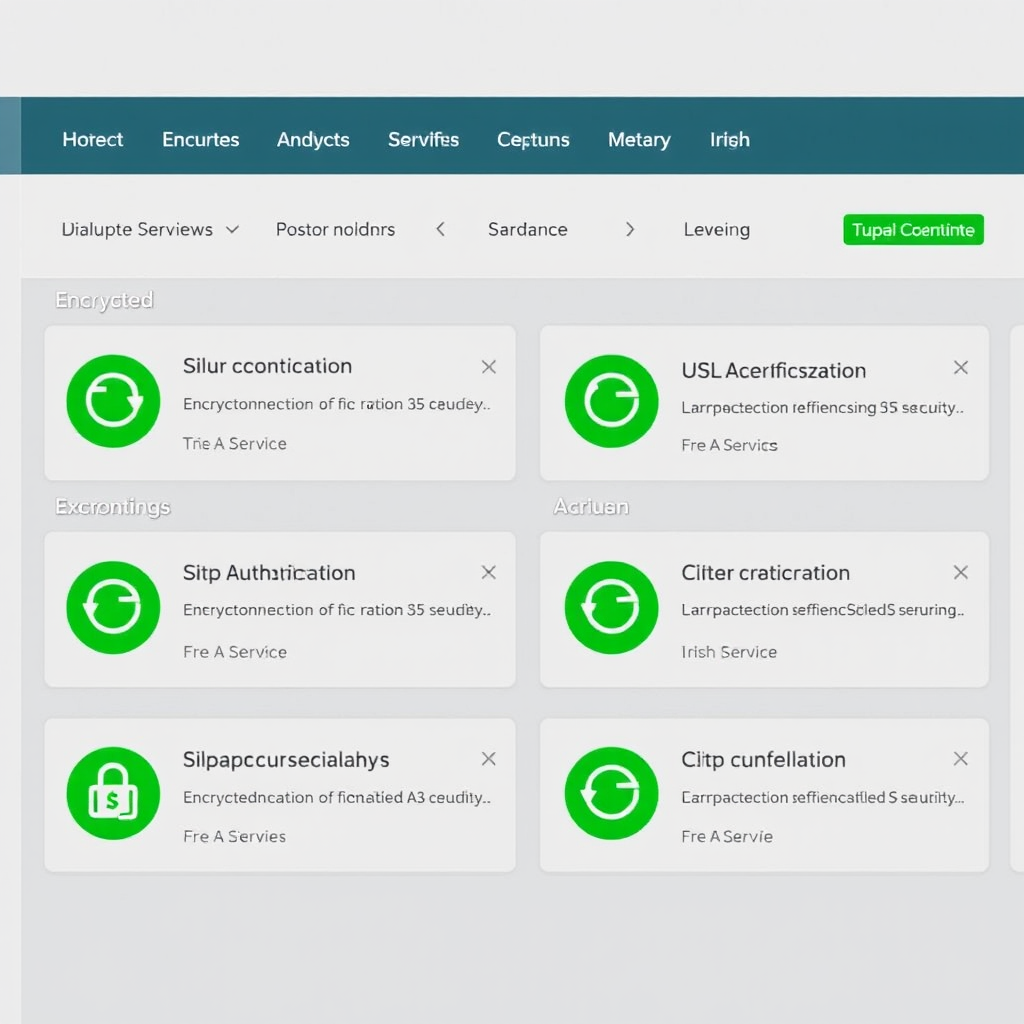Click the green Tupal Coentinte button
The width and height of the screenshot is (1024, 1024).
tap(913, 230)
